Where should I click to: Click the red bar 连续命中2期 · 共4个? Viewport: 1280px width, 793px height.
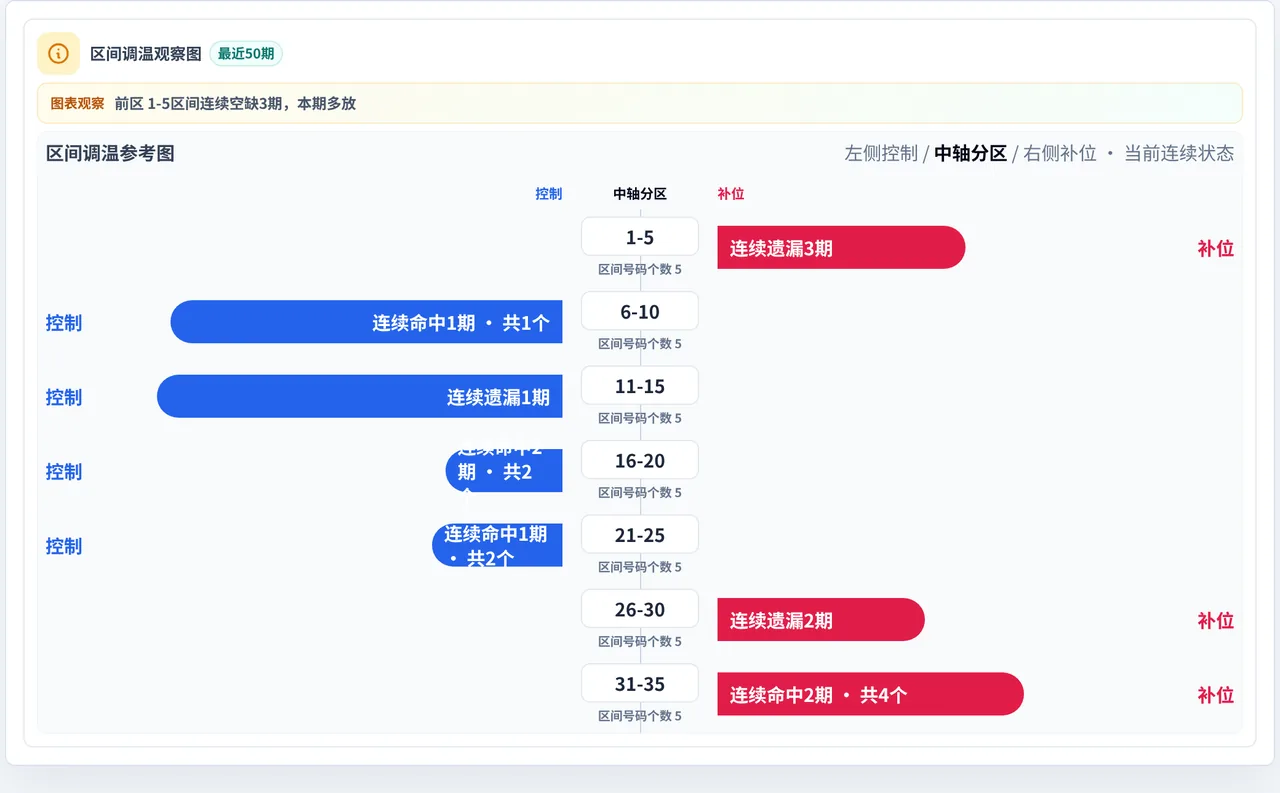[x=870, y=694]
